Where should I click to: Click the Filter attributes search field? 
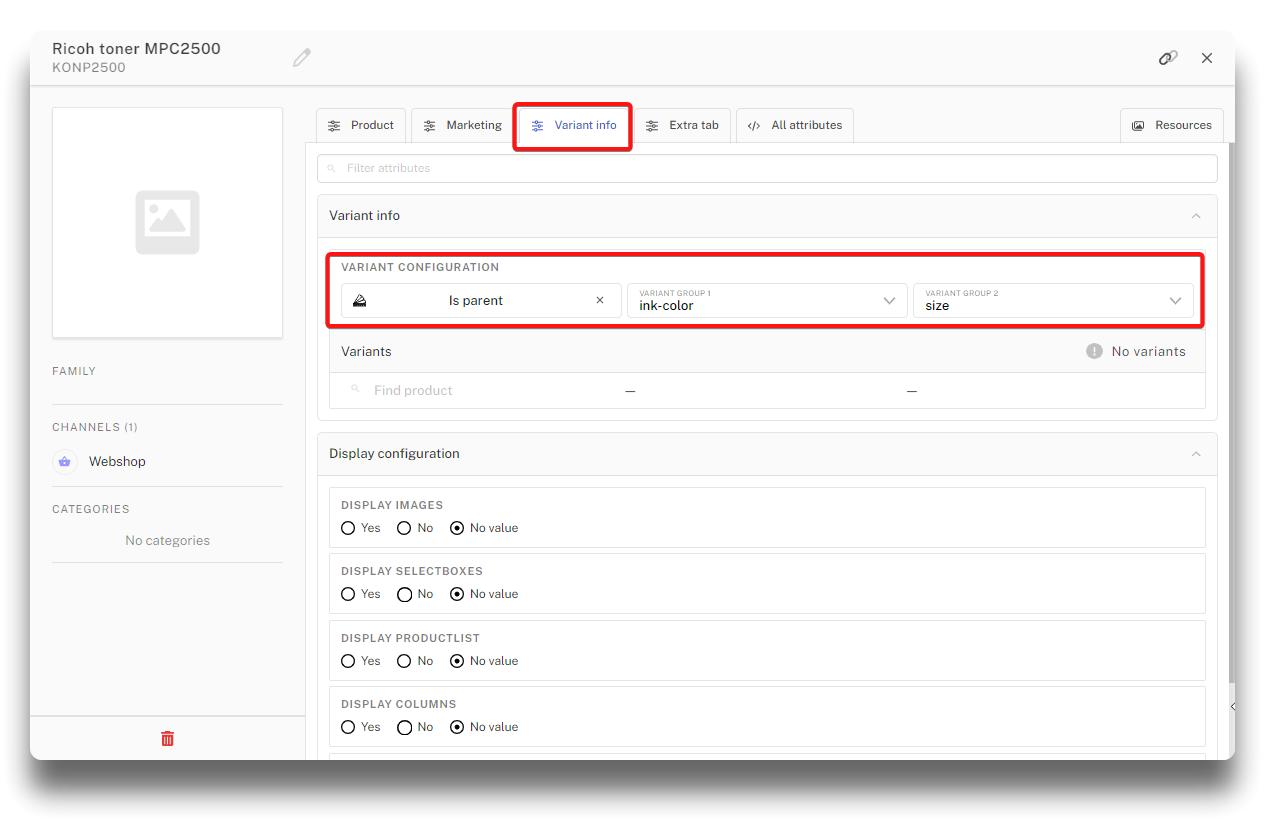click(x=766, y=168)
